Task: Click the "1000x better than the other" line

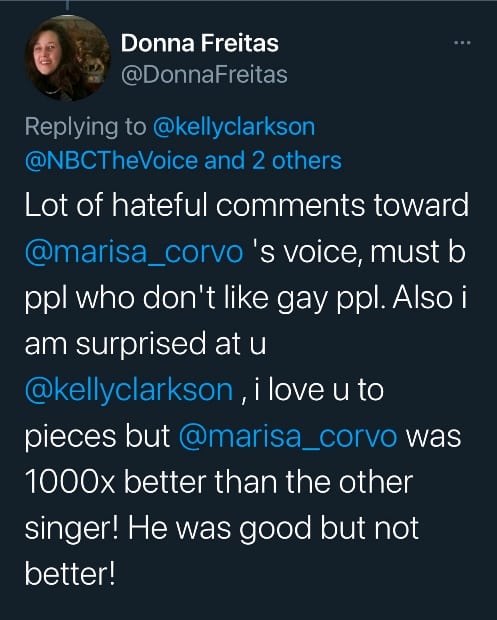Action: click(x=219, y=482)
